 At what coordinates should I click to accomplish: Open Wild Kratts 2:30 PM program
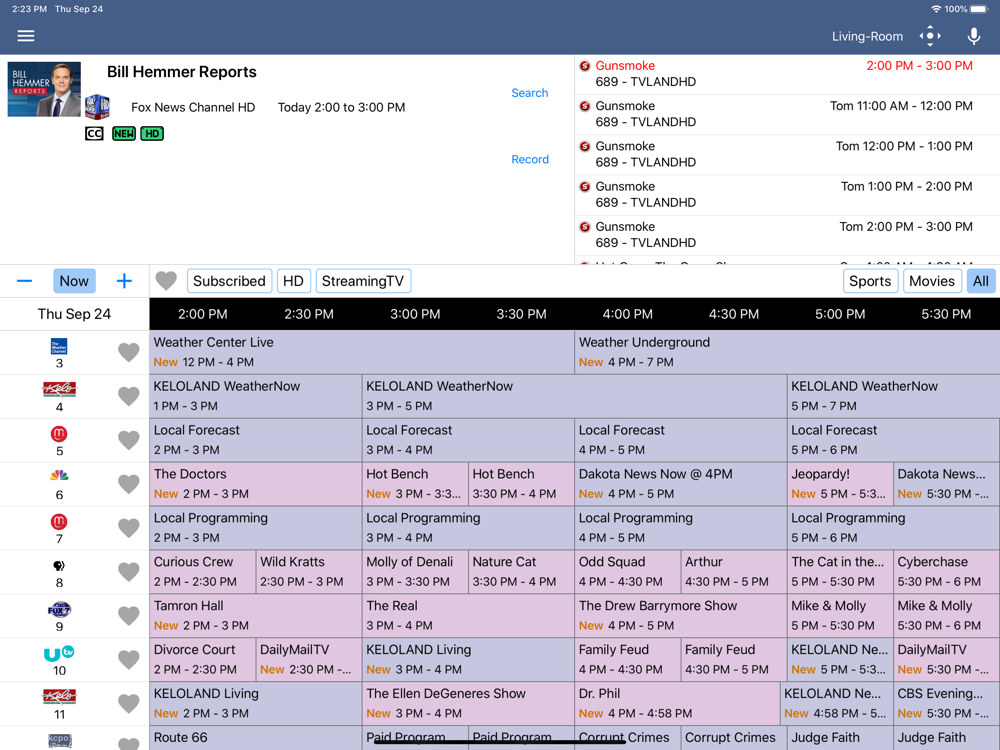pos(309,572)
